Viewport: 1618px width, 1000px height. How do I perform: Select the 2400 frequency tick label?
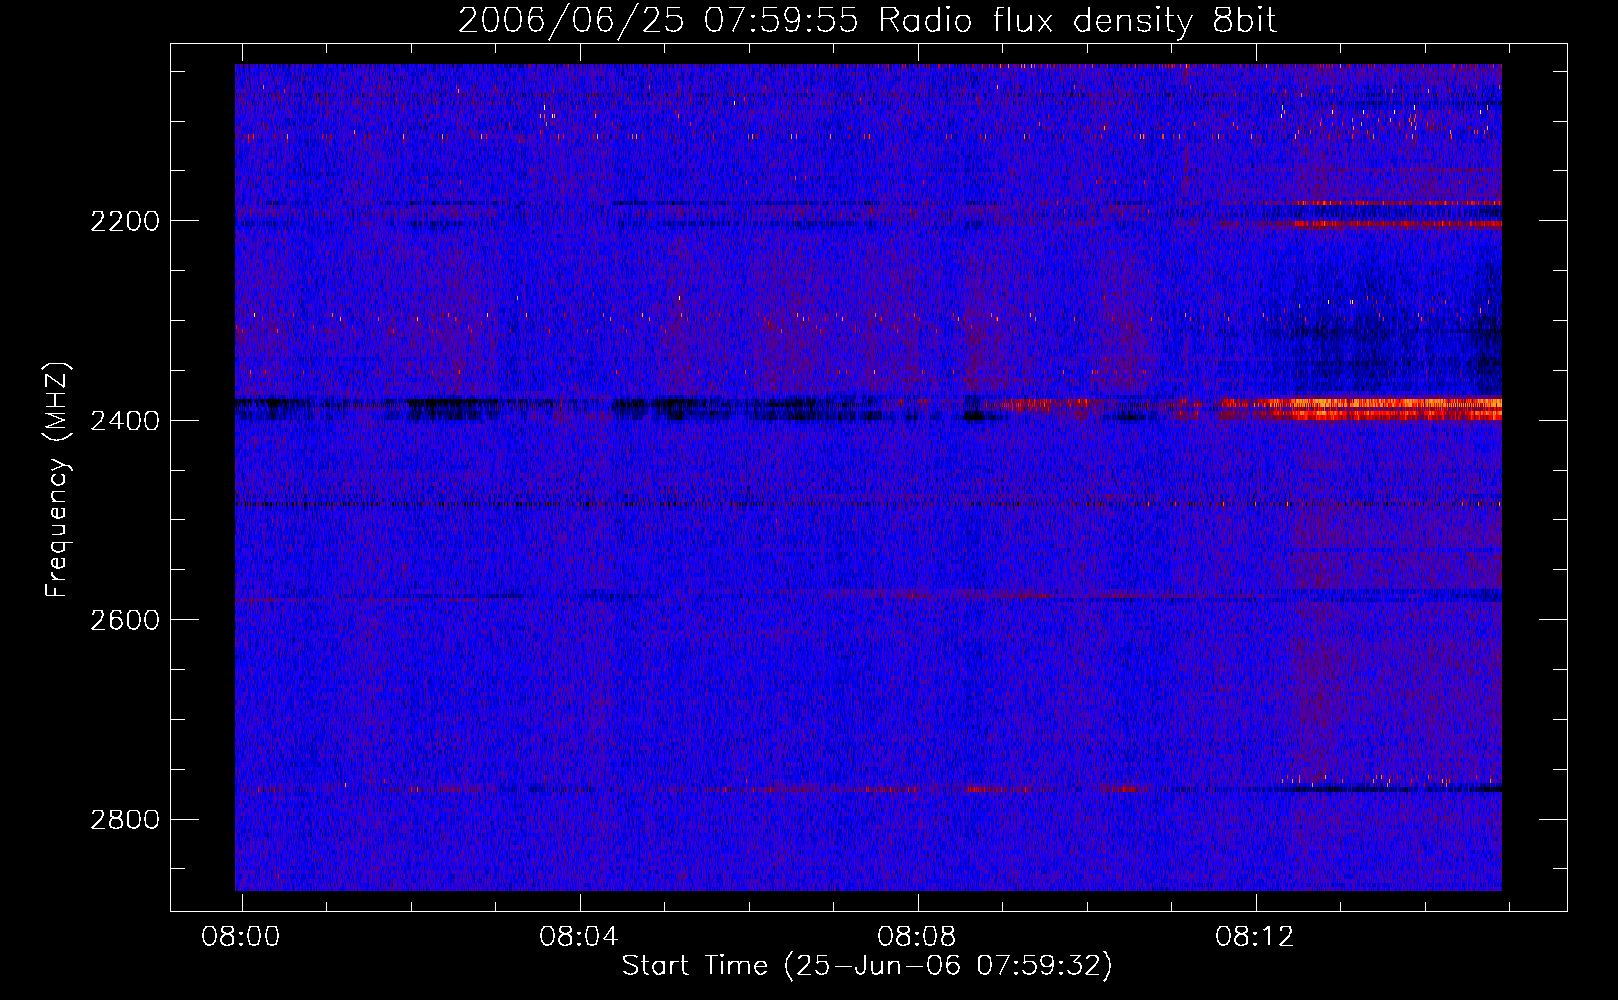(x=125, y=421)
